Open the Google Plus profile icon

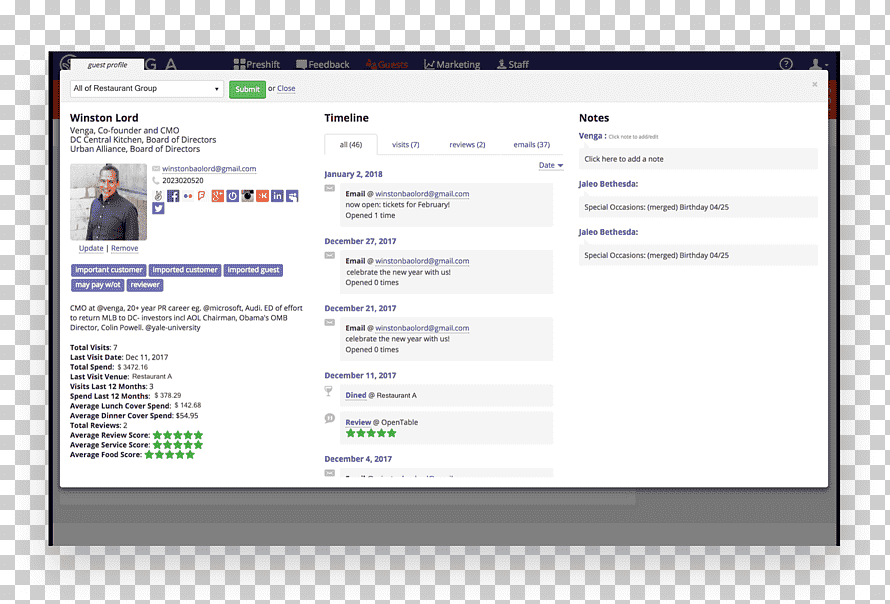(x=217, y=196)
